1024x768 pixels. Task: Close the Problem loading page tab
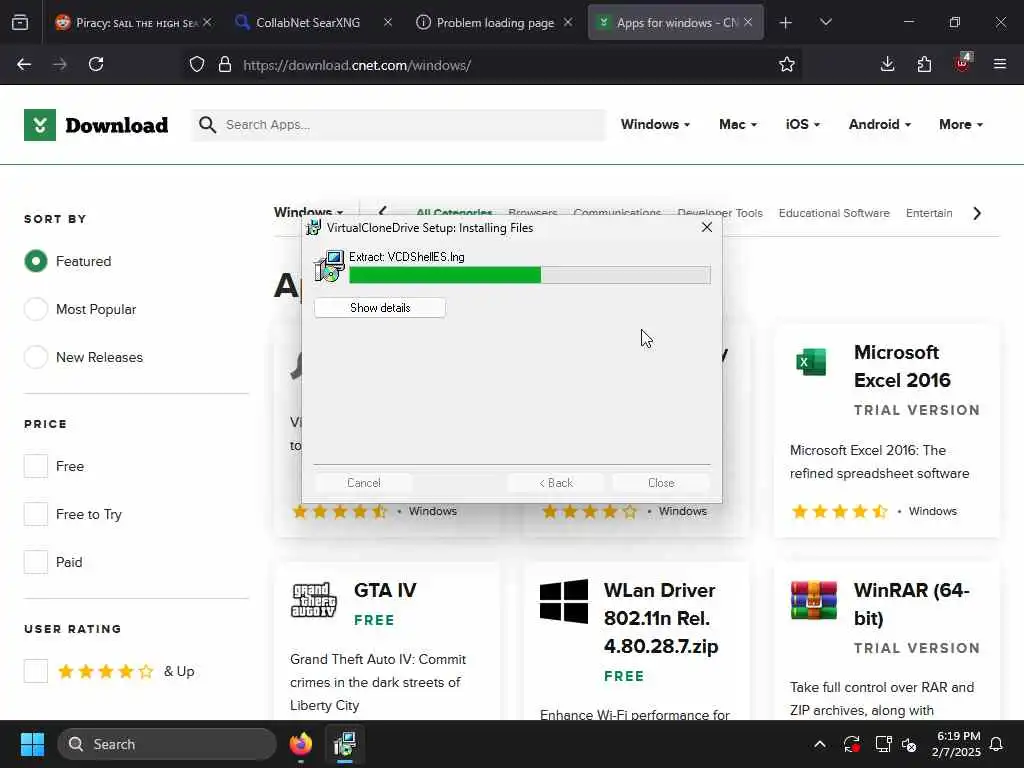(568, 23)
